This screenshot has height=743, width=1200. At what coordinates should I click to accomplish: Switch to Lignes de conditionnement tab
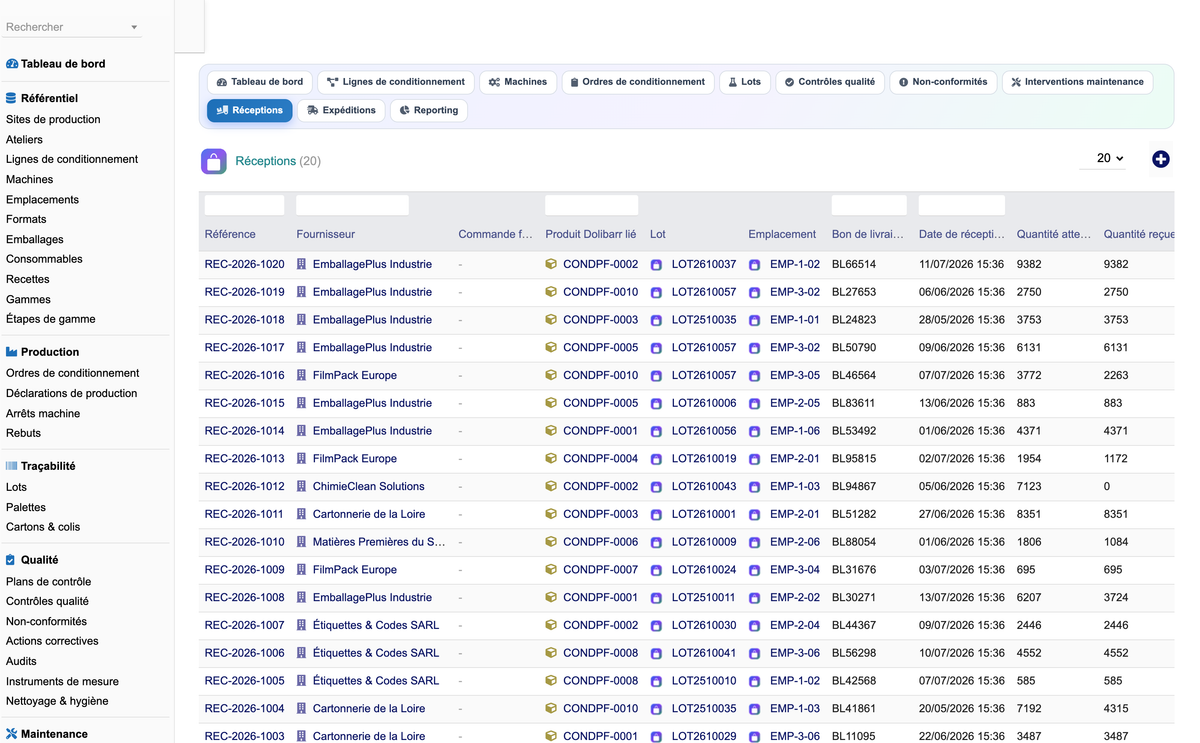tap(396, 82)
